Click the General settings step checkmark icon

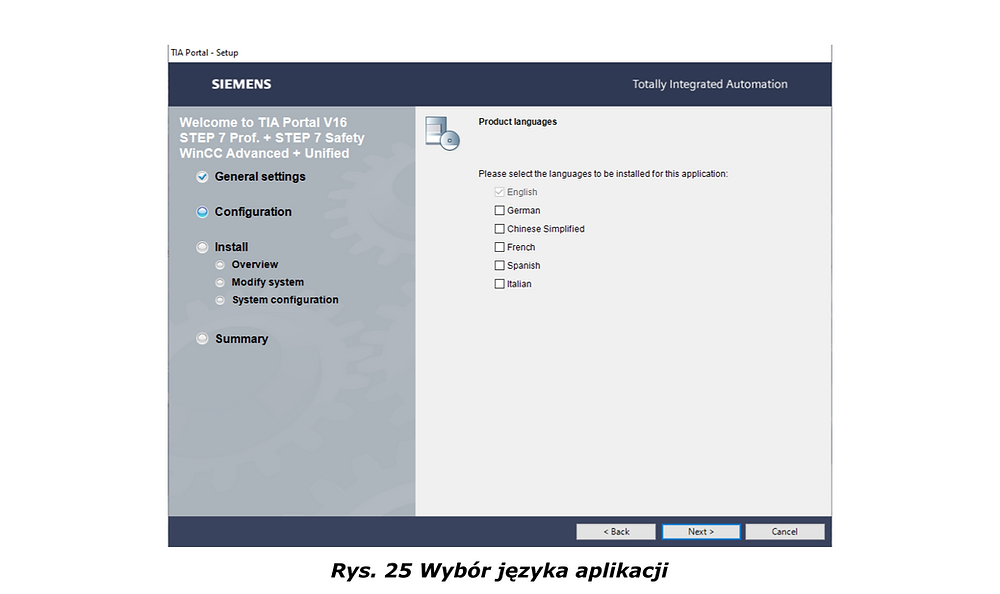click(202, 177)
